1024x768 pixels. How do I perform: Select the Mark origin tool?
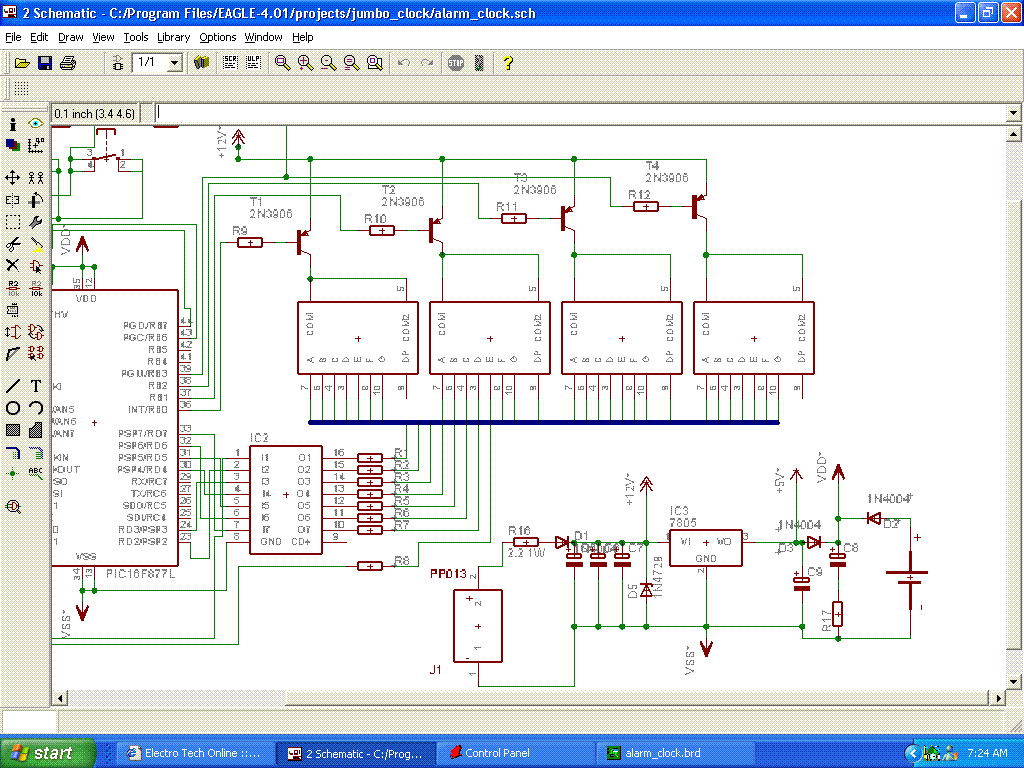36,145
